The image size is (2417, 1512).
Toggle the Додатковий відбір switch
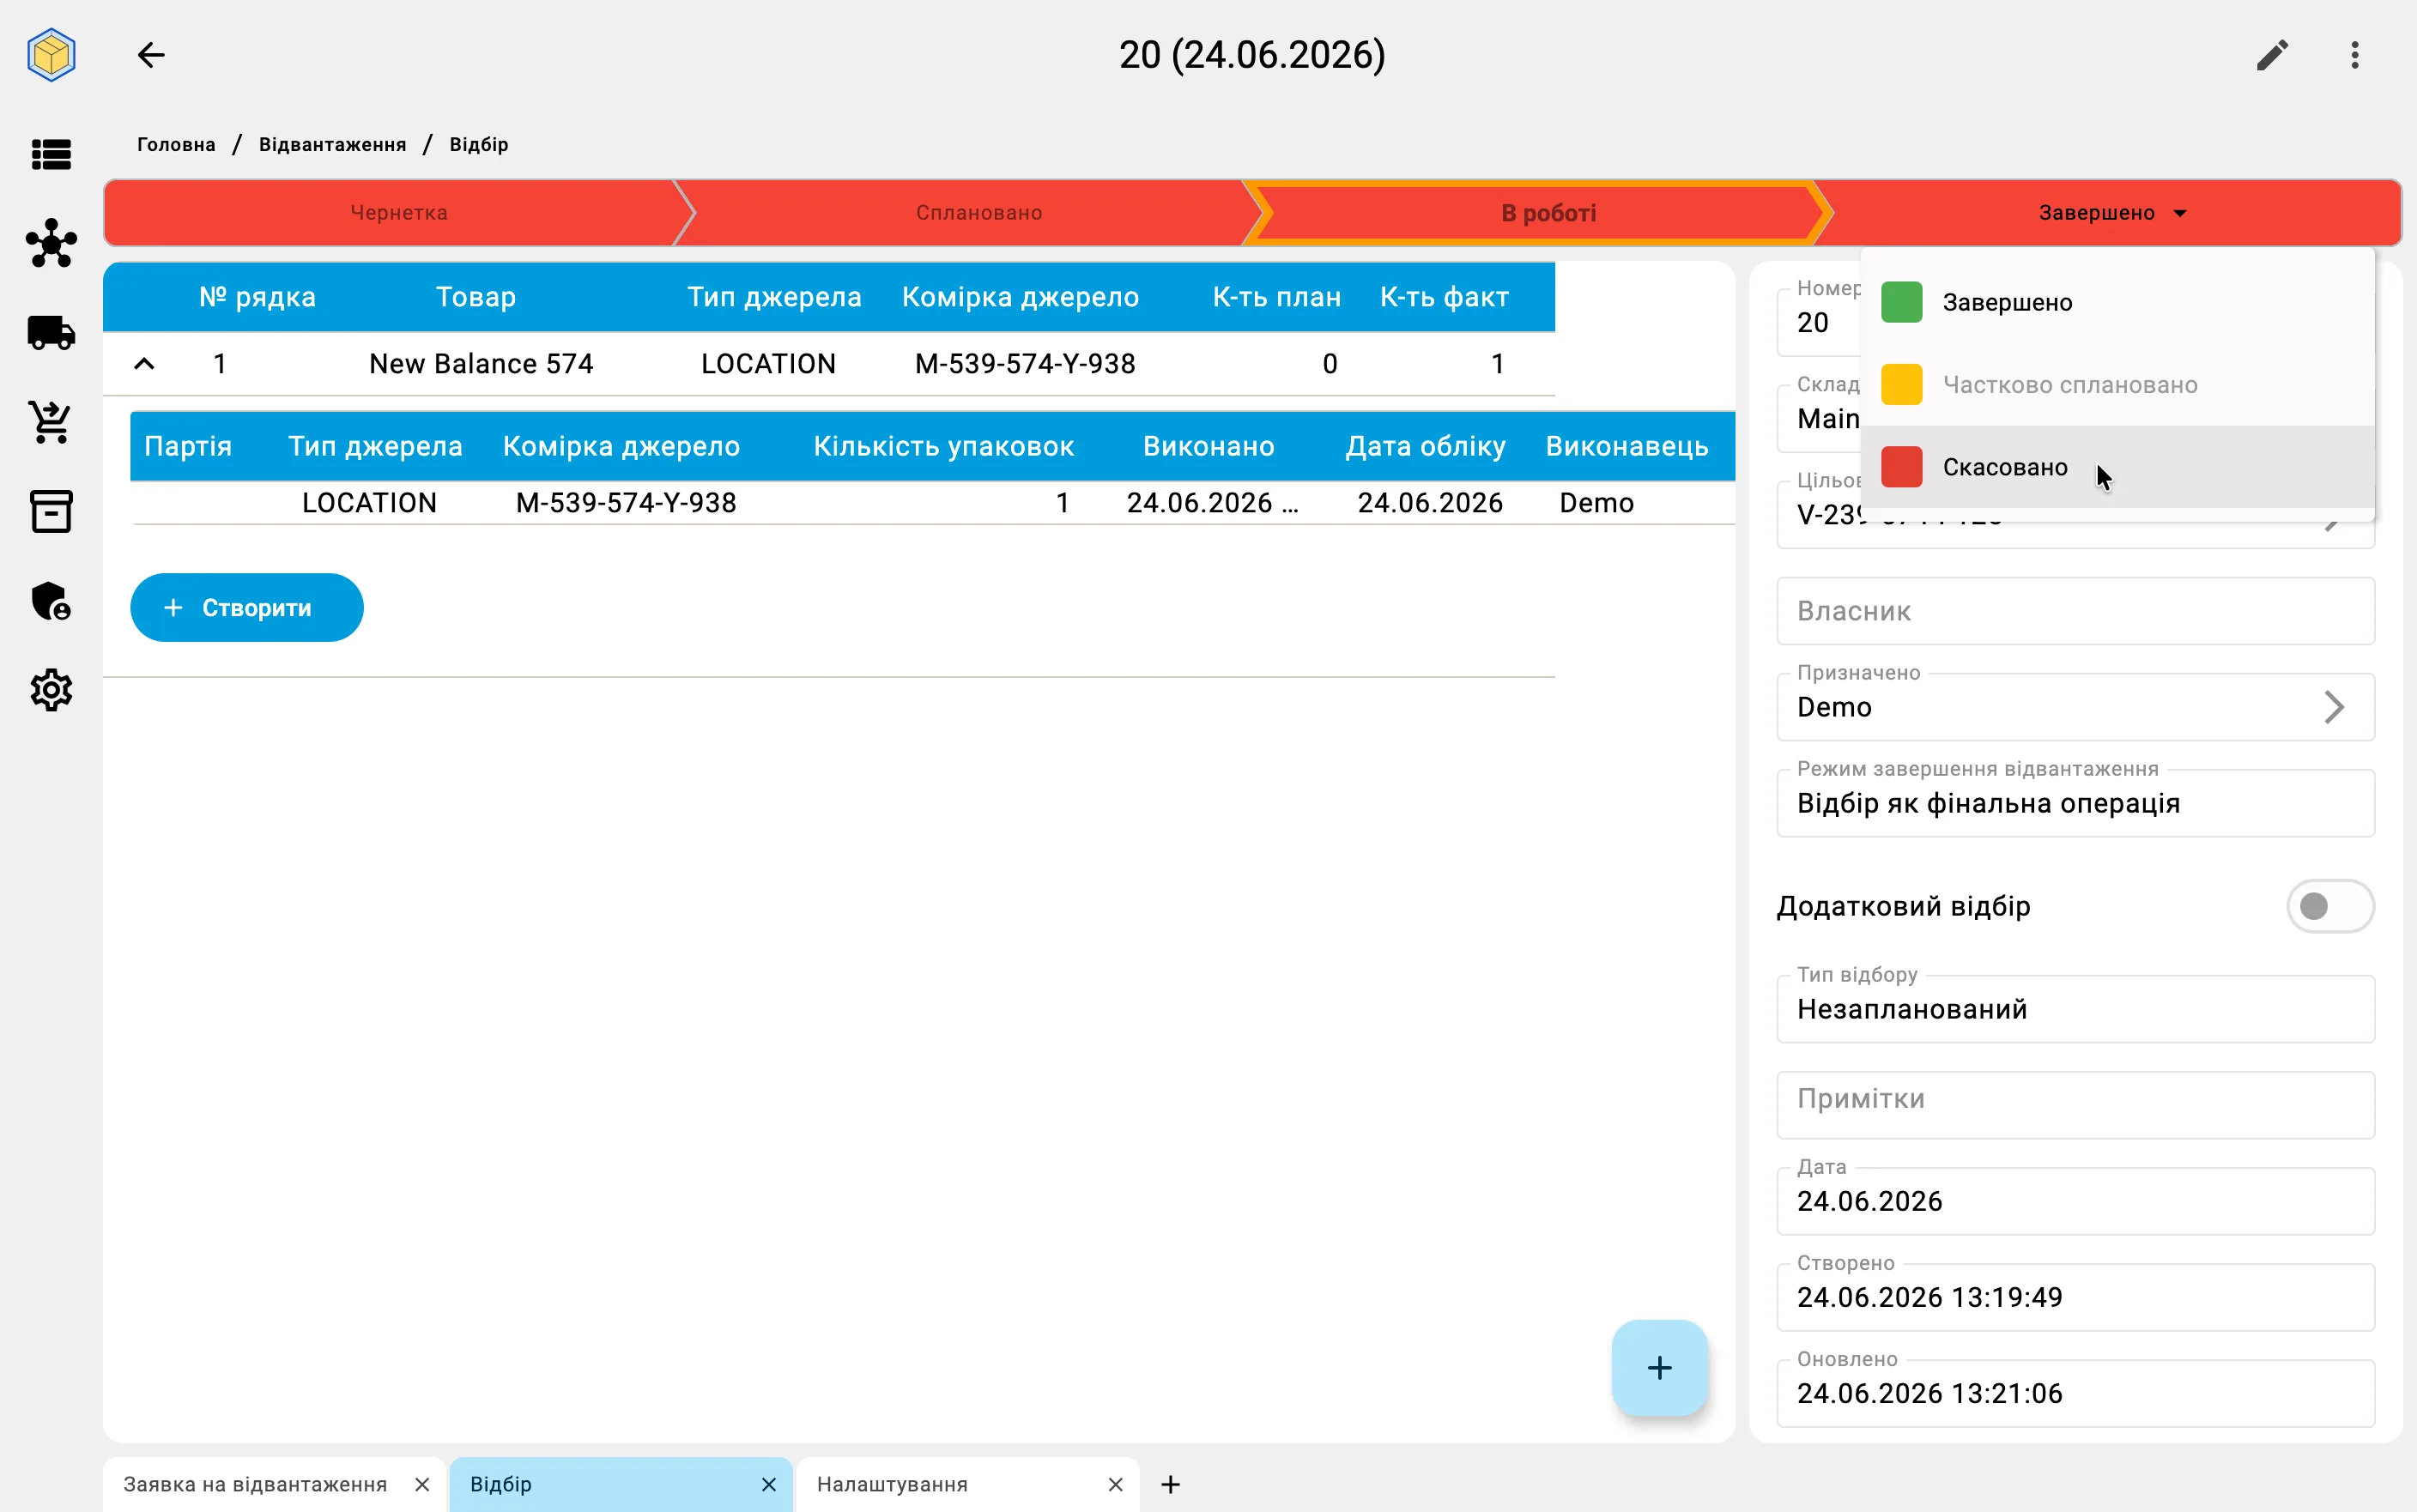tap(2329, 906)
